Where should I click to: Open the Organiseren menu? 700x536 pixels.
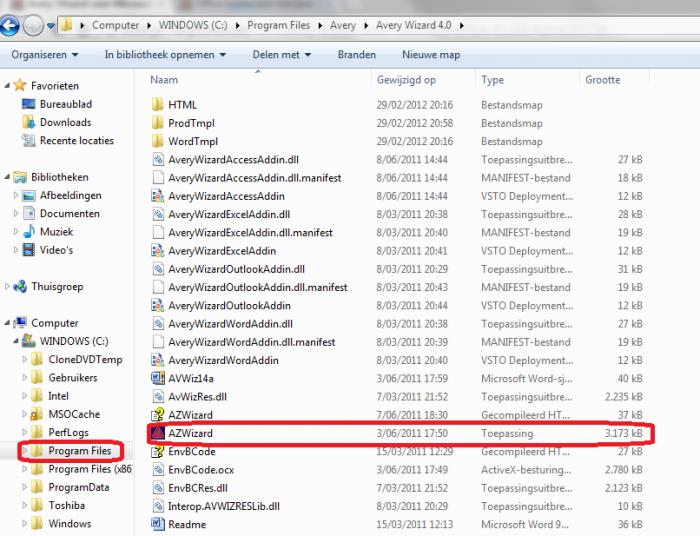45,55
